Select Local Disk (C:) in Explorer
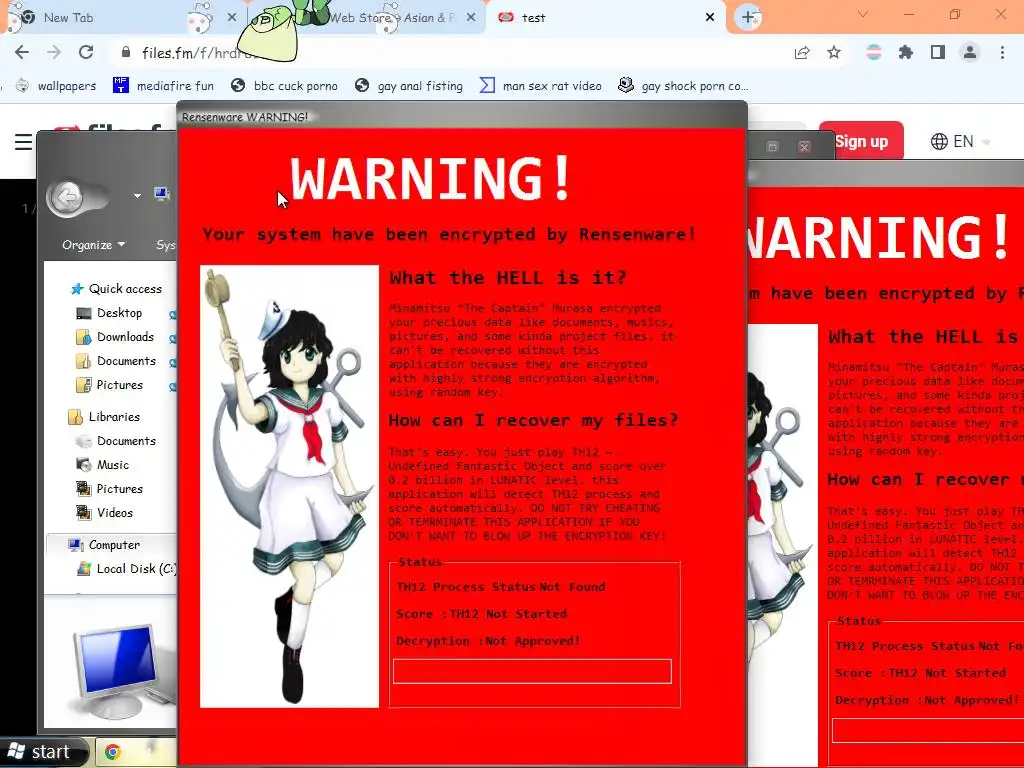The image size is (1024, 768). point(127,569)
